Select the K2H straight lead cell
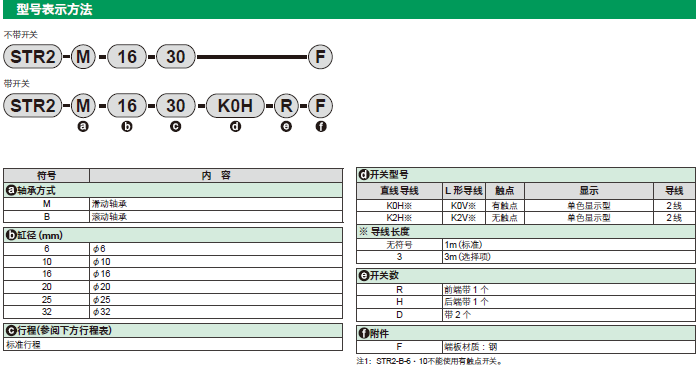The height and width of the screenshot is (369, 696). [x=399, y=218]
